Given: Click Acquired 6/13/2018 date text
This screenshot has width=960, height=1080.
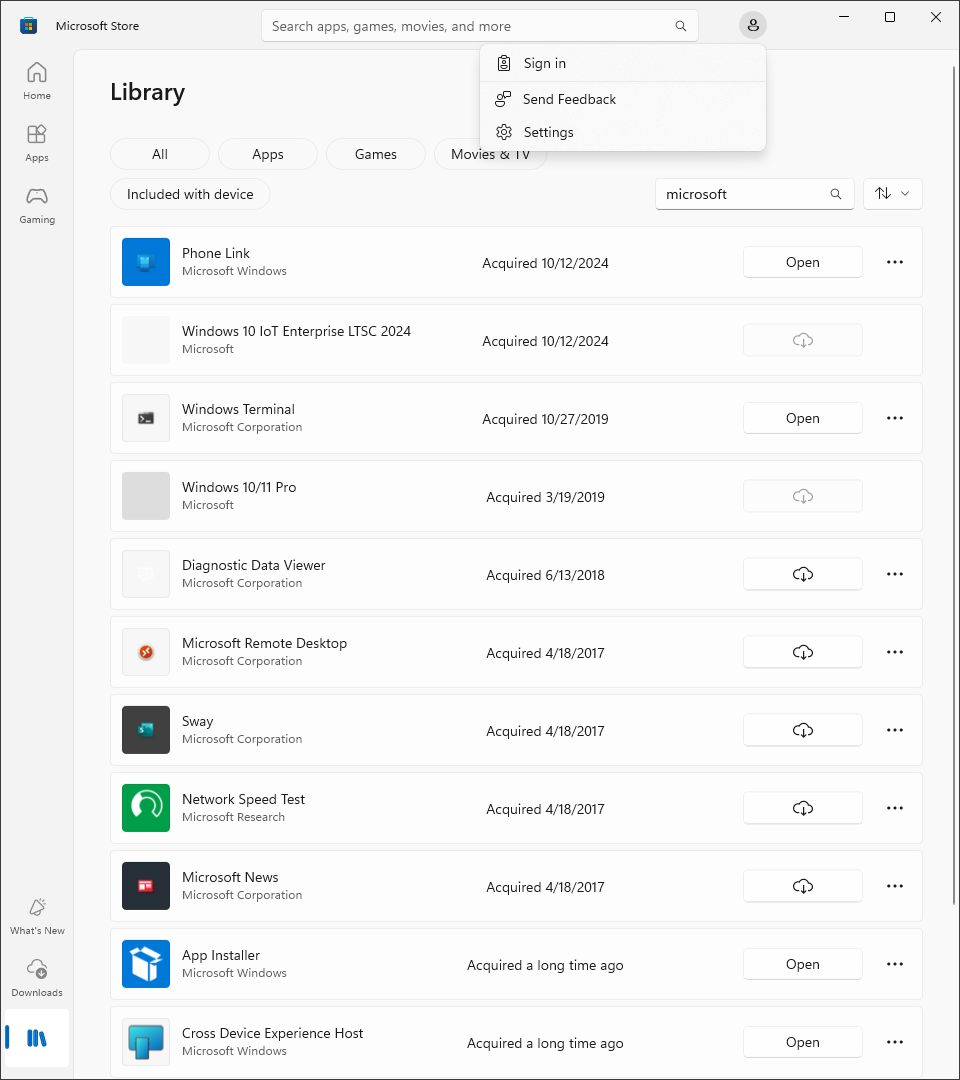Looking at the screenshot, I should click(x=545, y=575).
